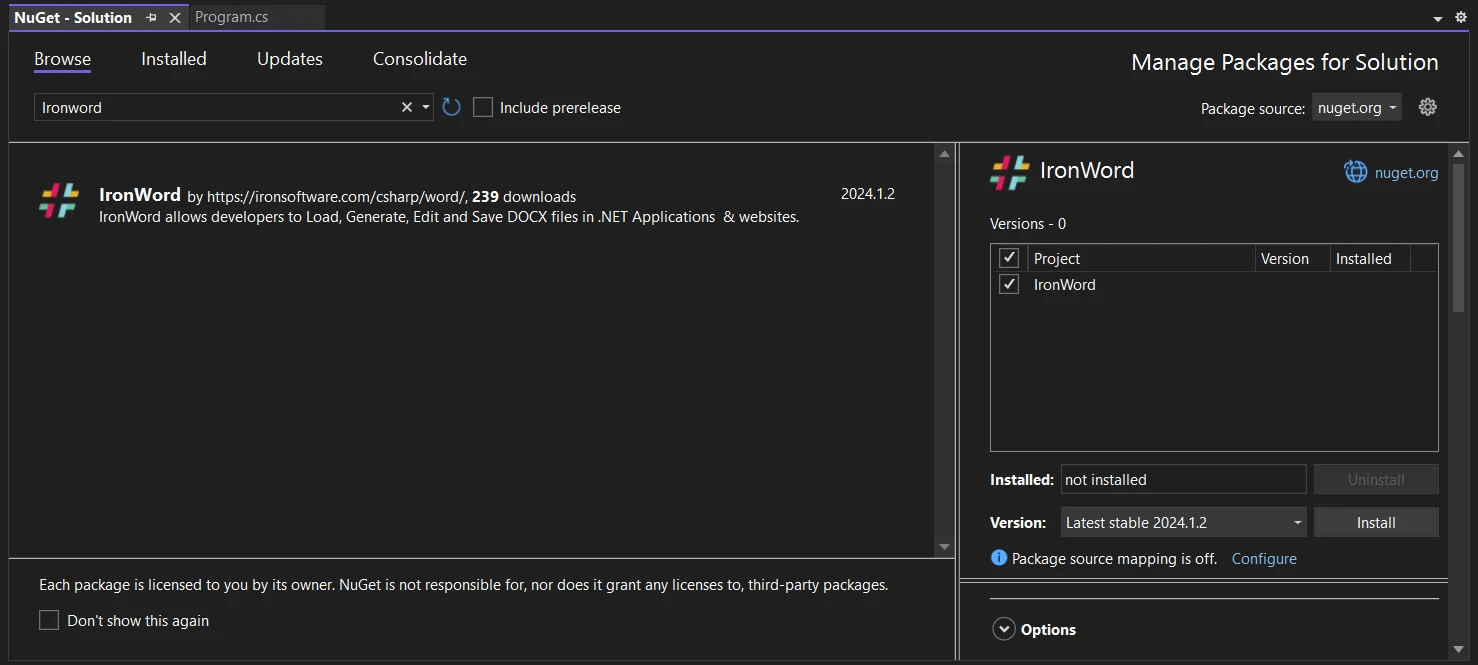The width and height of the screenshot is (1478, 665).
Task: Open the Configure link
Action: tap(1264, 558)
